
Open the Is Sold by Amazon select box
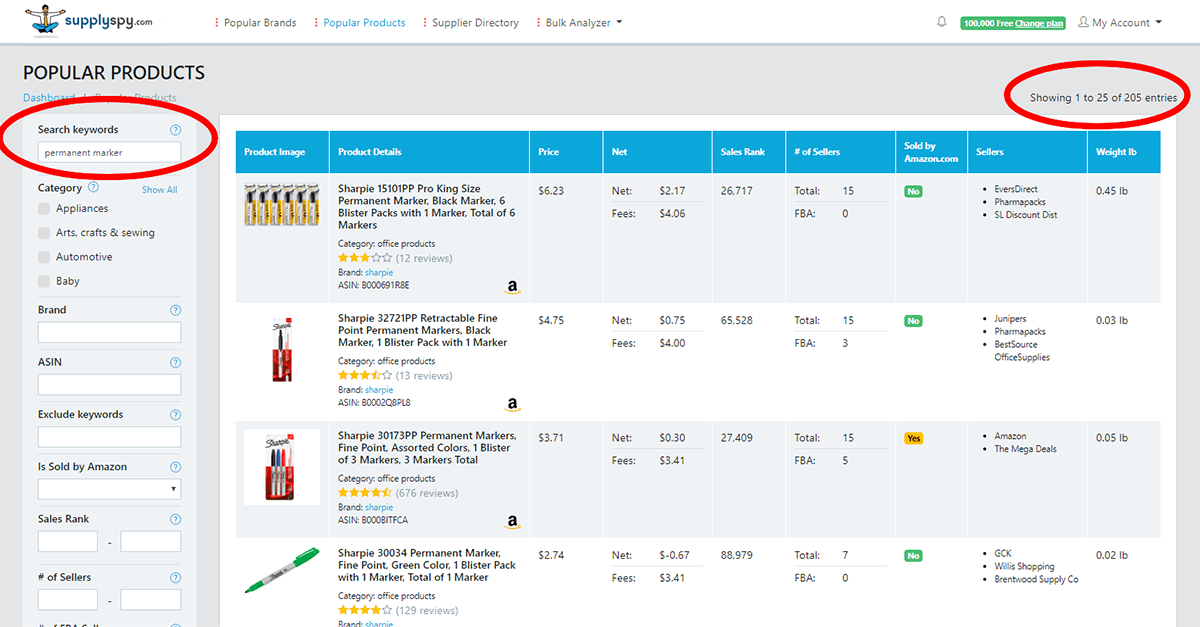point(110,489)
